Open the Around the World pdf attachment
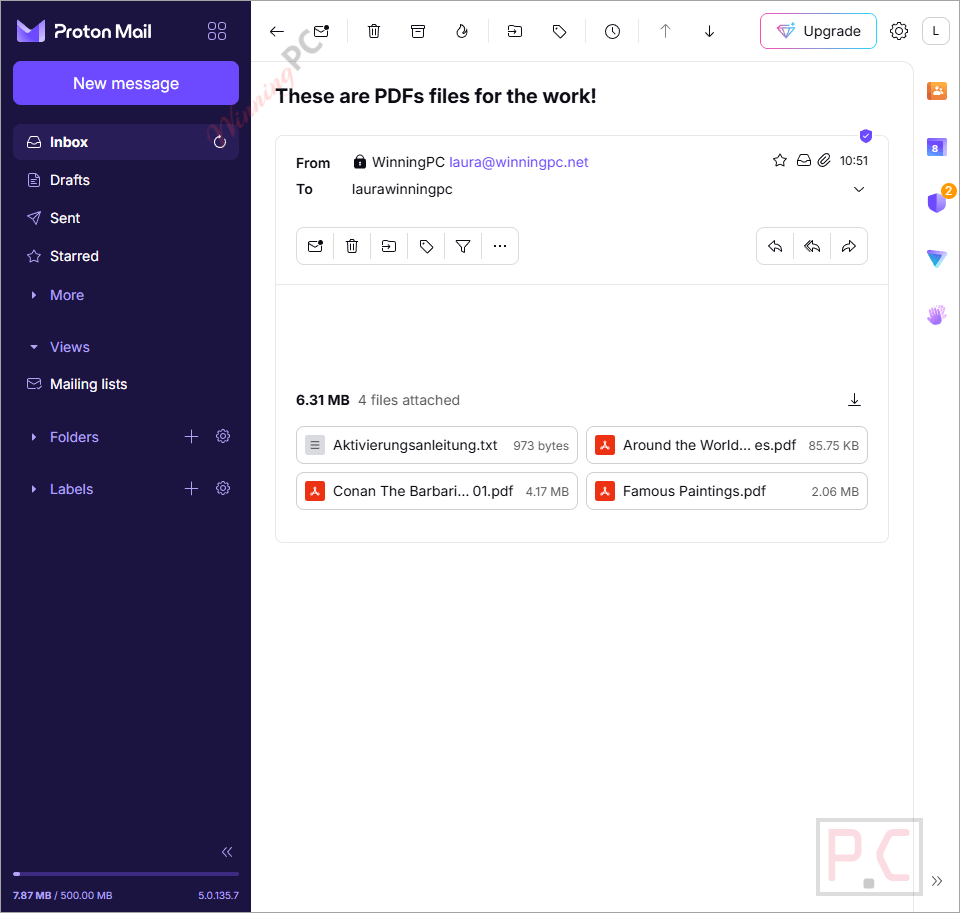This screenshot has height=913, width=960. tap(727, 445)
